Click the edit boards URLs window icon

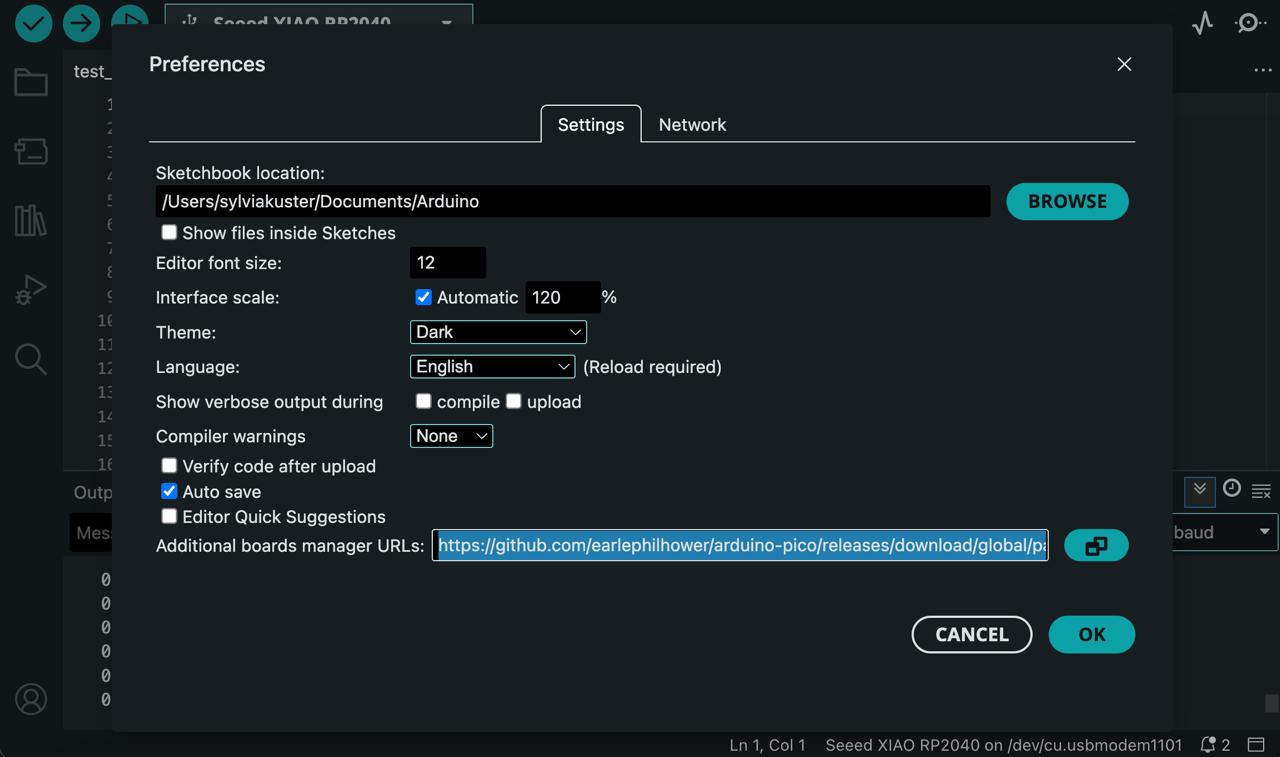click(1096, 546)
